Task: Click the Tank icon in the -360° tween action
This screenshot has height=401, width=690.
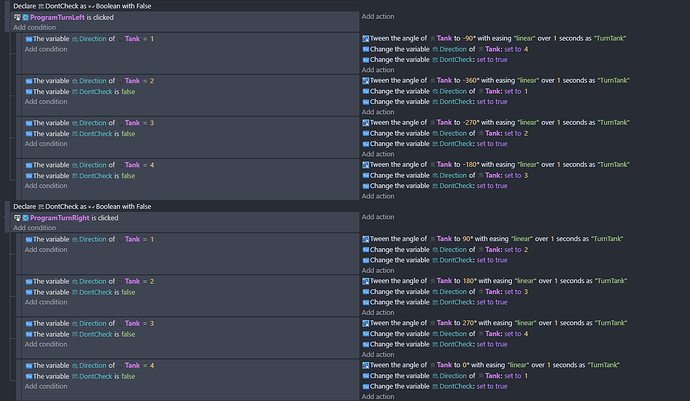Action: tap(431, 80)
